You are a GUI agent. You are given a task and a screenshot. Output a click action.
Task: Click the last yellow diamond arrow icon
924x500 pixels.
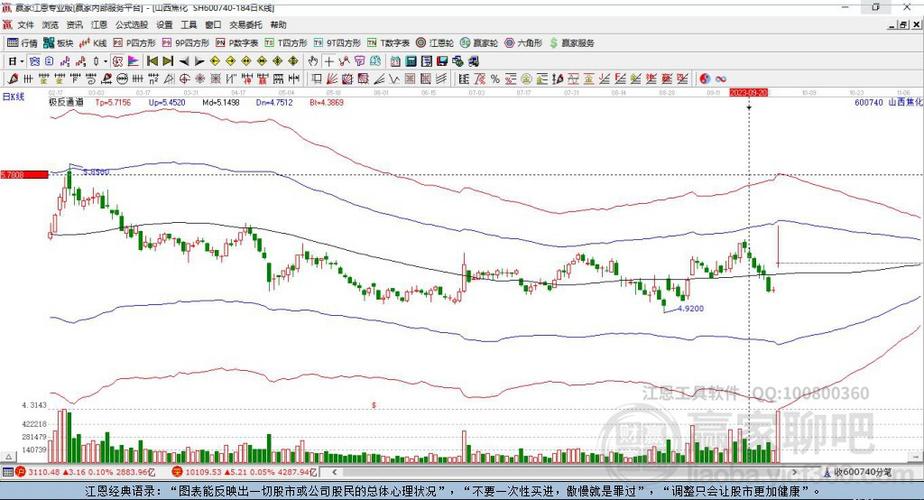[x=293, y=61]
